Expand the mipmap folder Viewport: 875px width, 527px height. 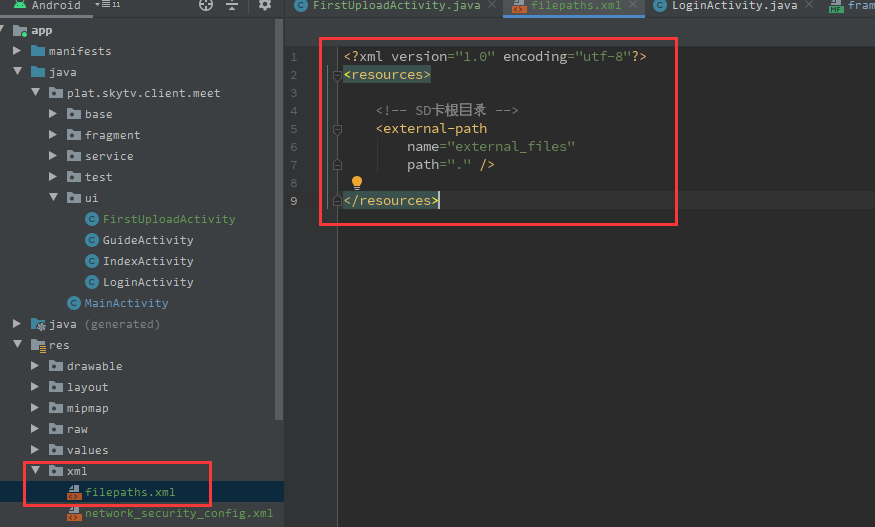(35, 408)
